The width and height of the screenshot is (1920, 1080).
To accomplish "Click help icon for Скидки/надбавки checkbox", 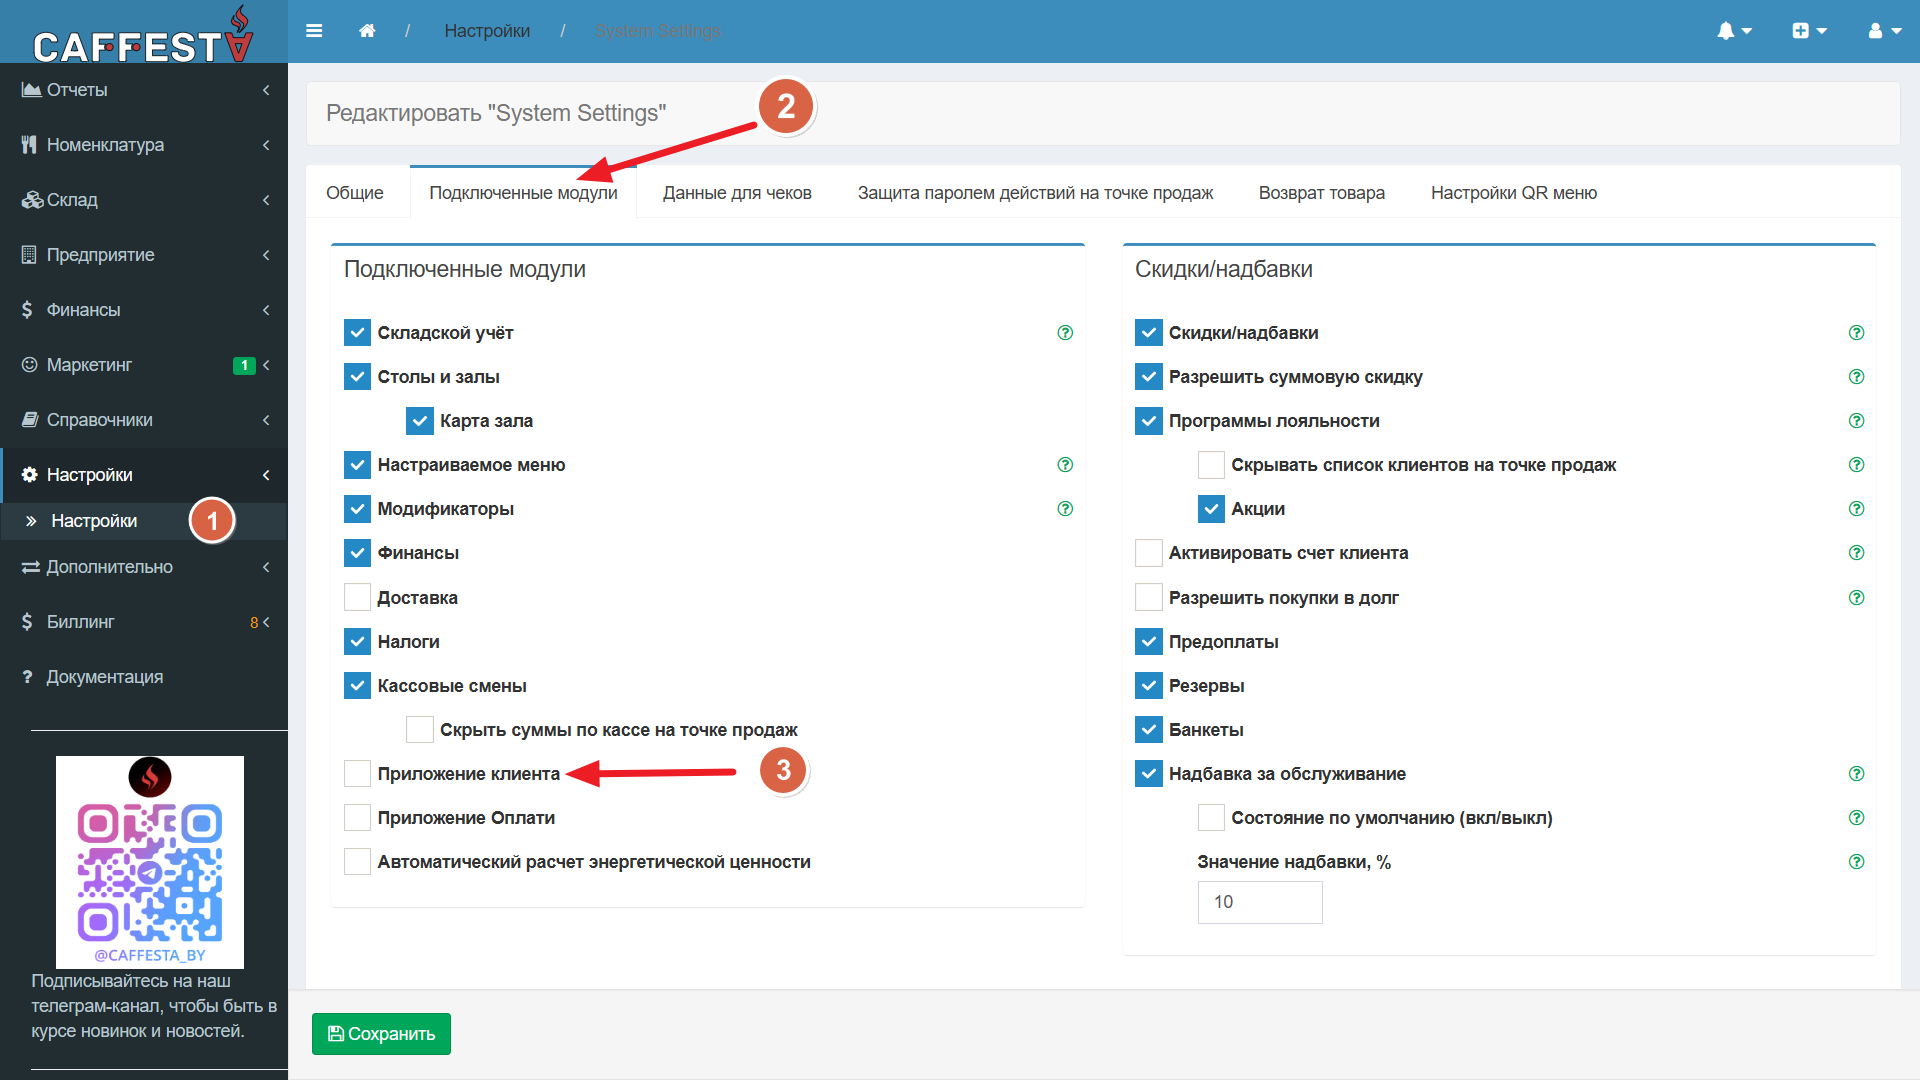I will coord(1856,333).
